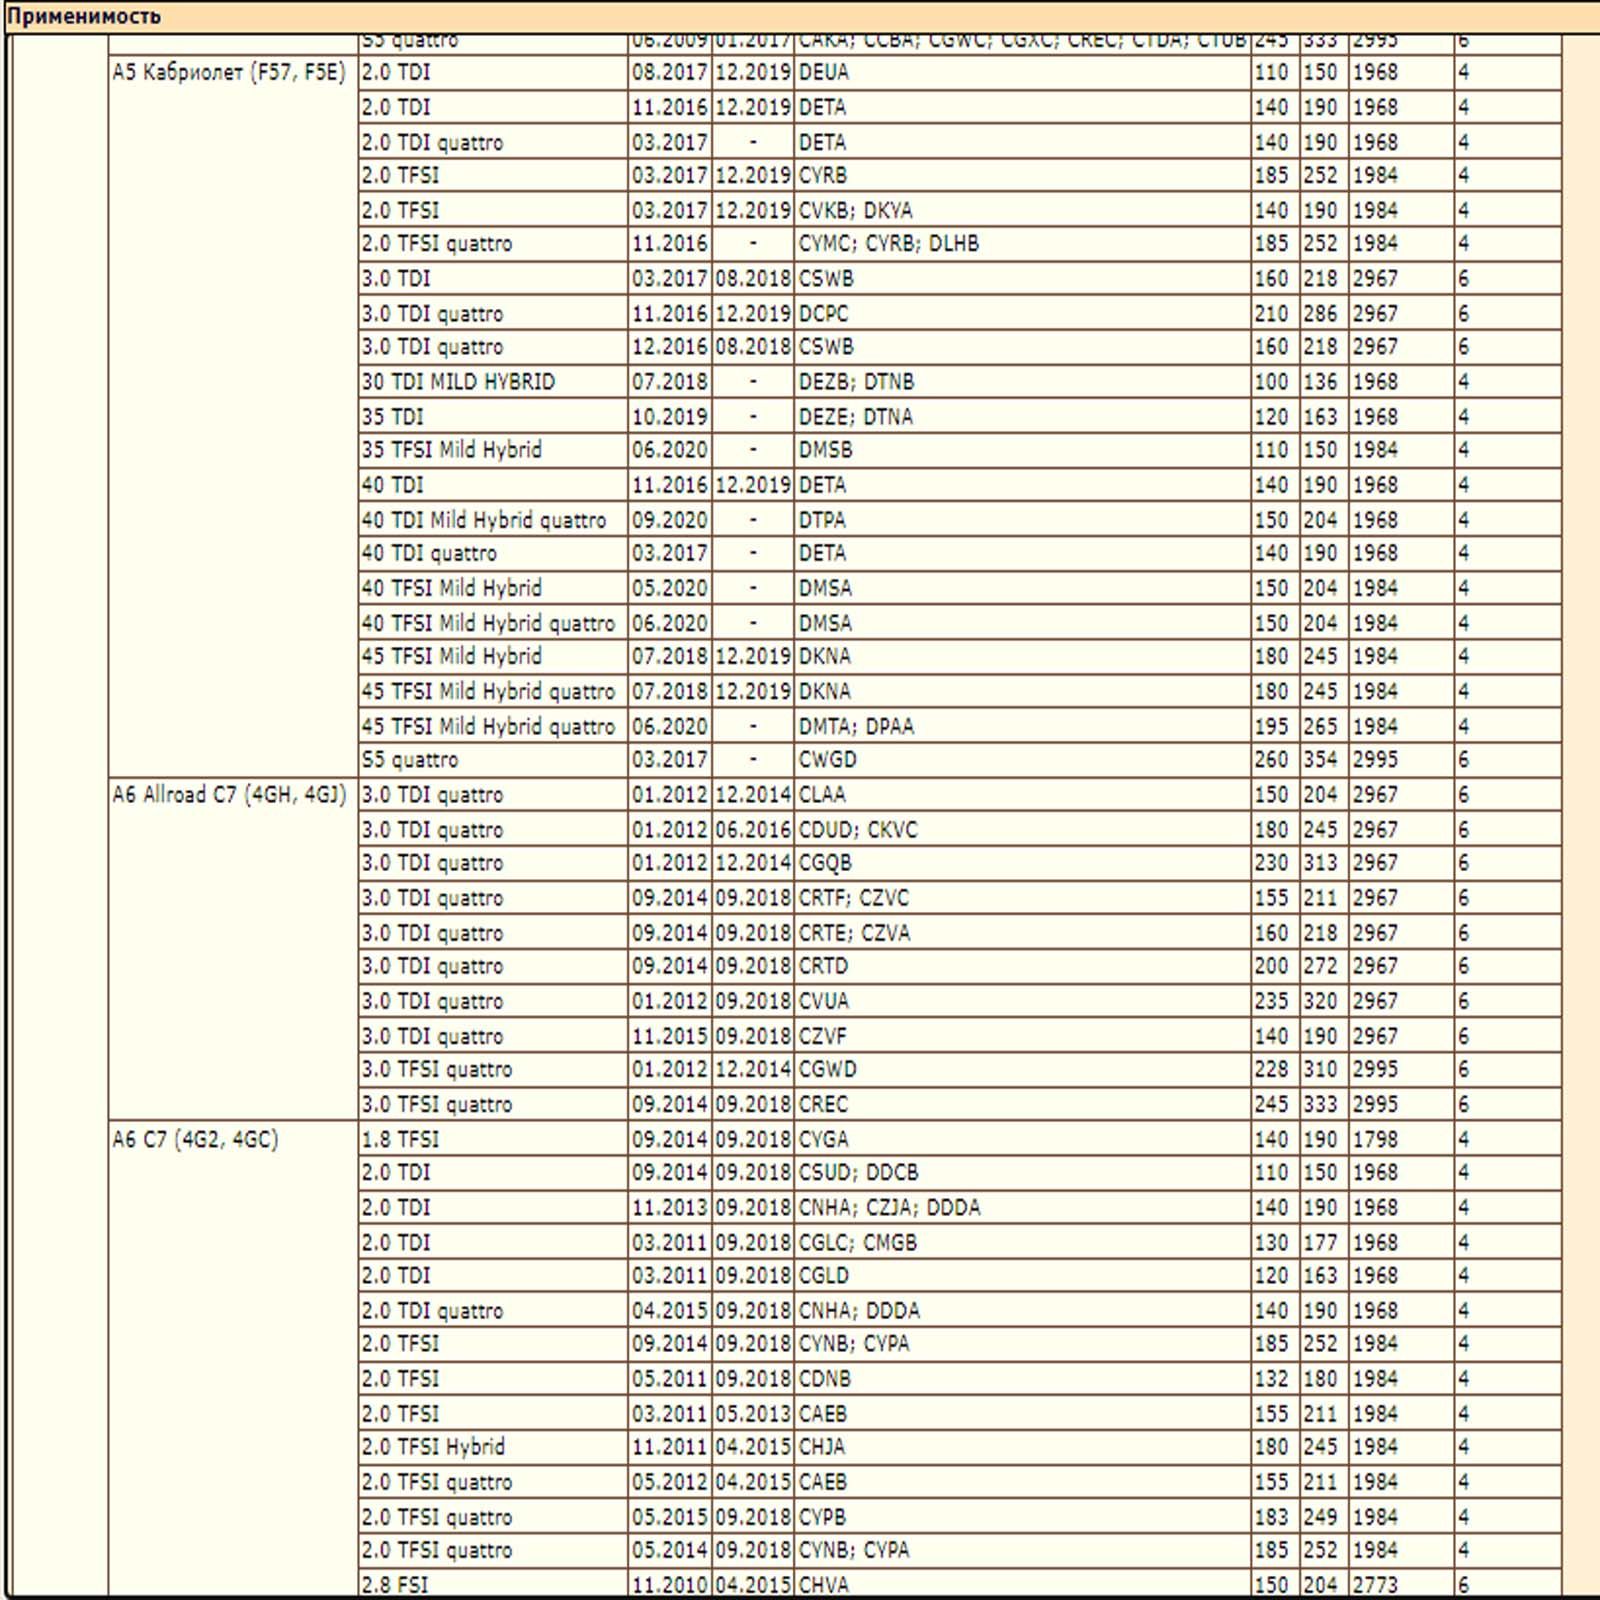Viewport: 1600px width, 1600px height.
Task: Select the A6 C7 (4G2, 4GC) model cell
Action: (x=195, y=1139)
